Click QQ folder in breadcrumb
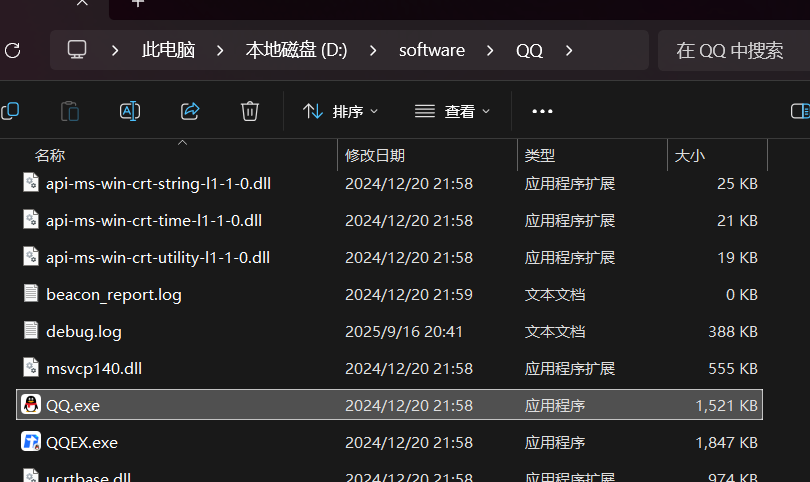The height and width of the screenshot is (482, 810). click(529, 51)
